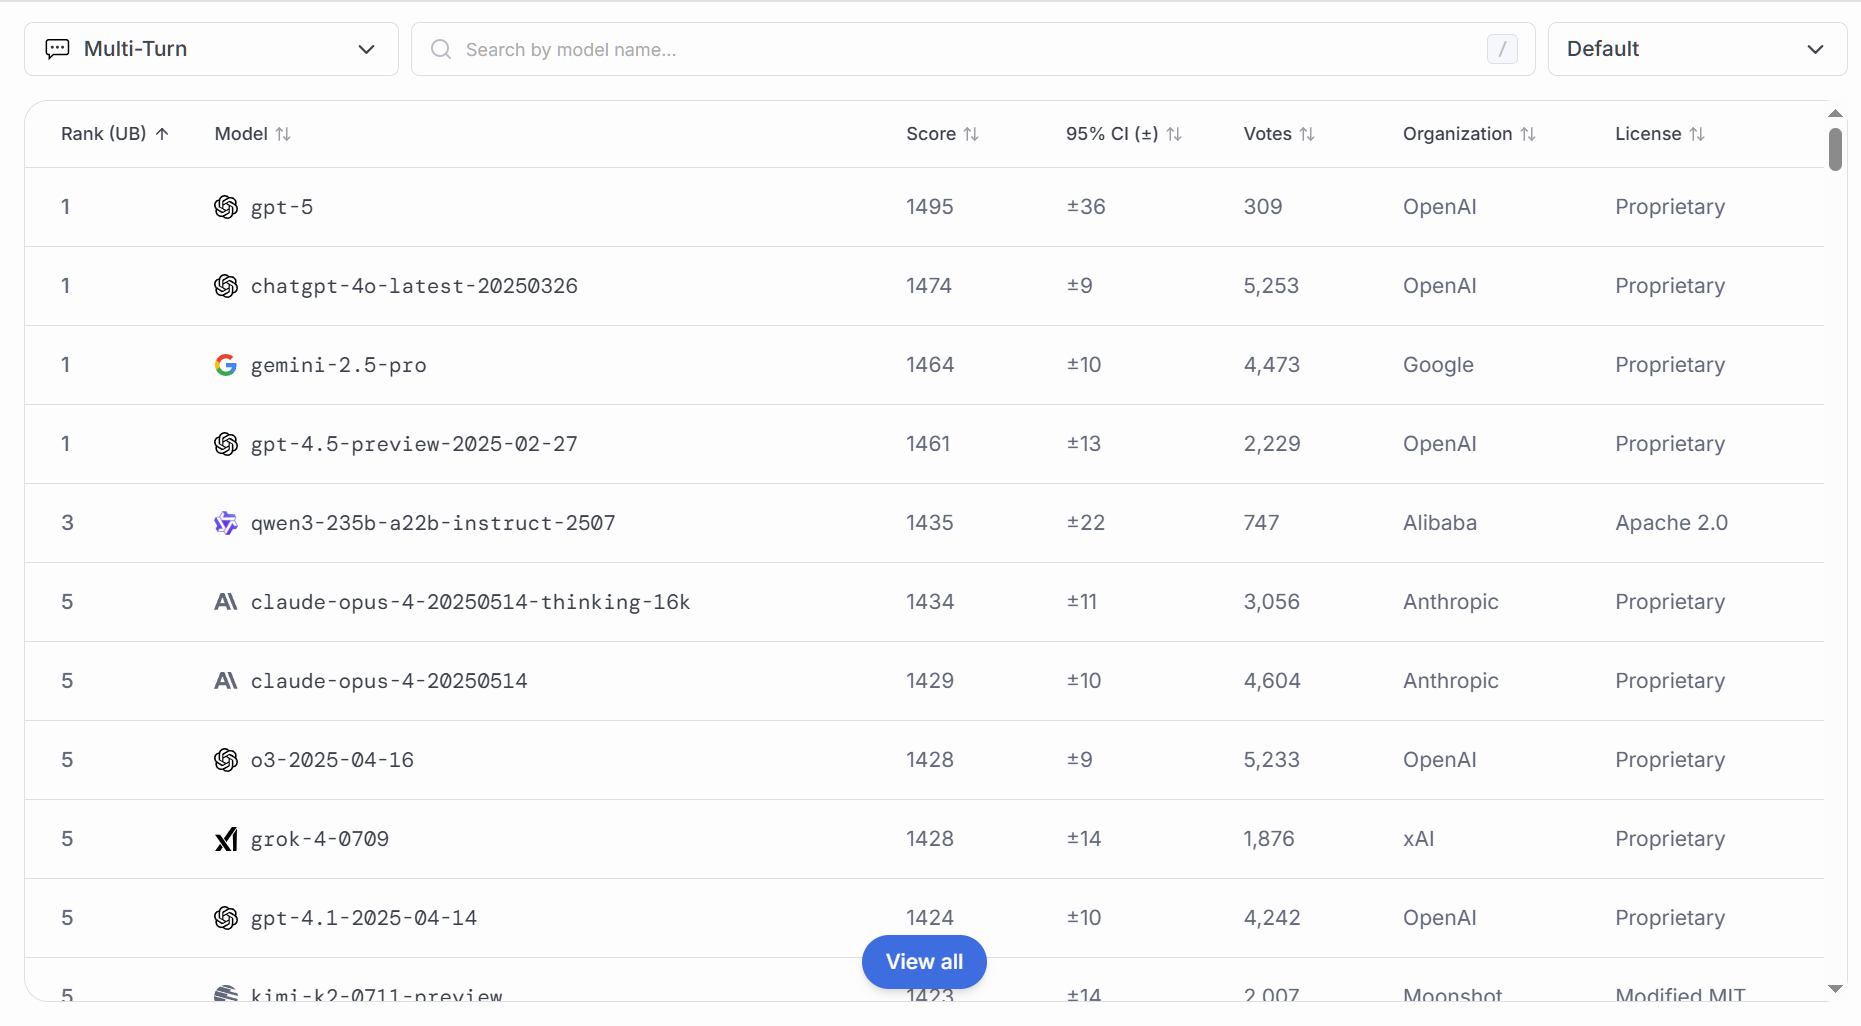The width and height of the screenshot is (1861, 1026).
Task: Select the 1,876 votes cell
Action: (1269, 839)
